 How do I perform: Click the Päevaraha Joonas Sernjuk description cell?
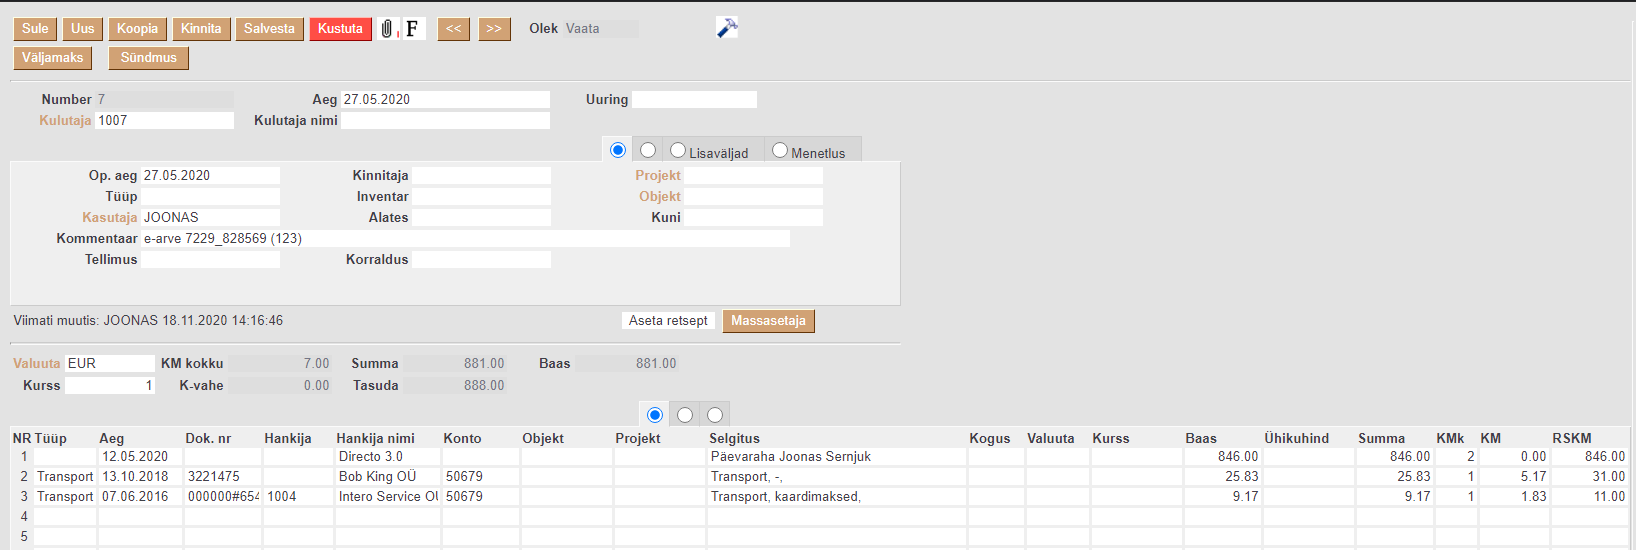click(837, 456)
